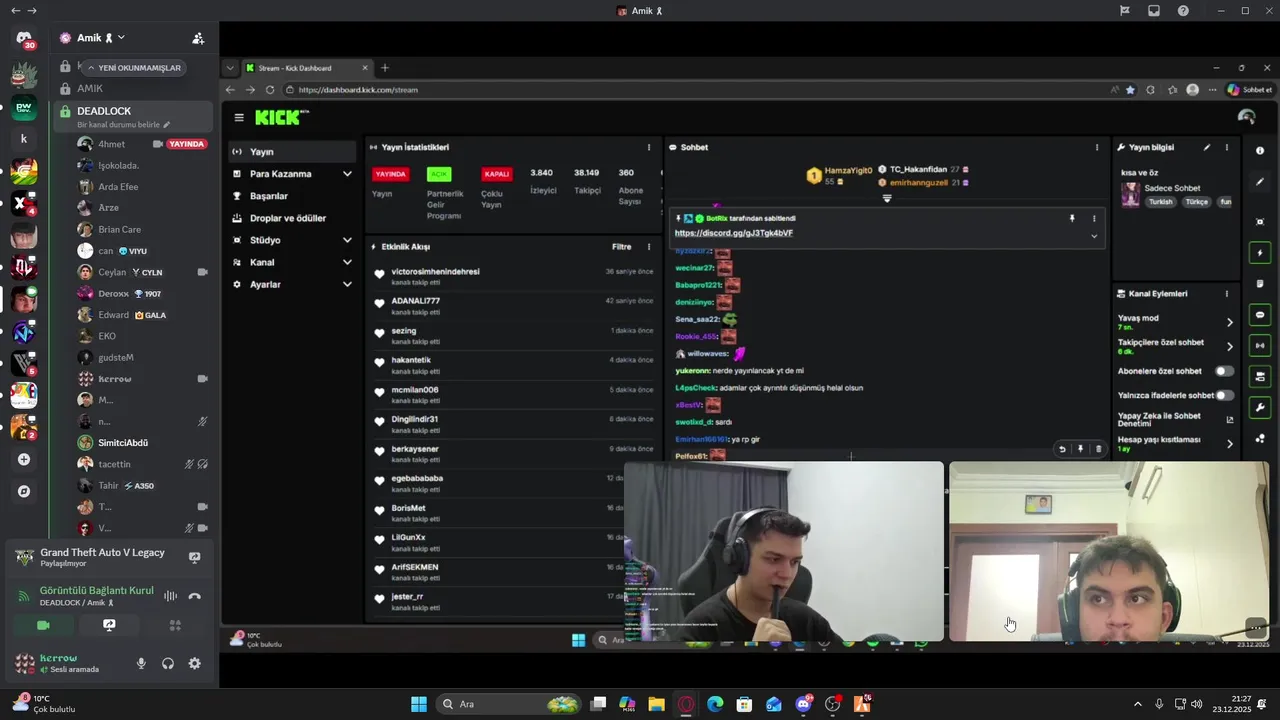Open Yavaş mod settings arrow
The width and height of the screenshot is (1280, 720).
(x=1230, y=322)
